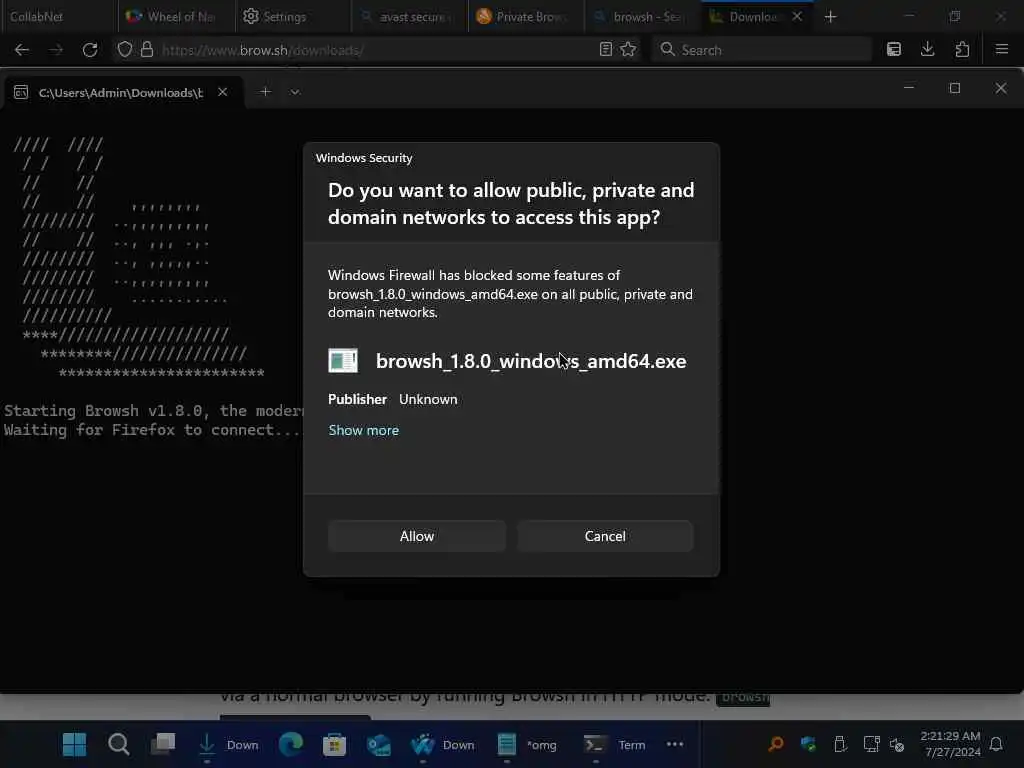Click the browsh executable icon in dialog
The height and width of the screenshot is (768, 1024).
coord(343,360)
